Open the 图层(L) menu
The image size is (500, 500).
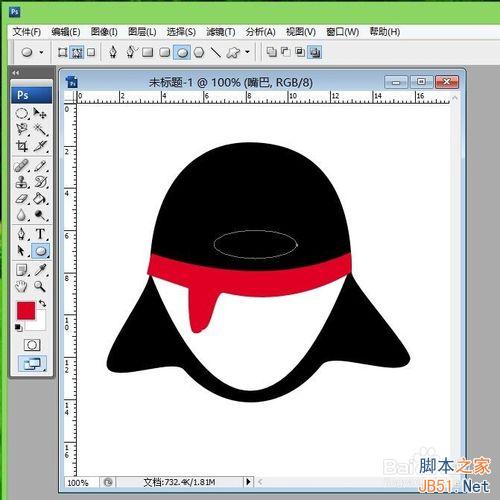142,32
